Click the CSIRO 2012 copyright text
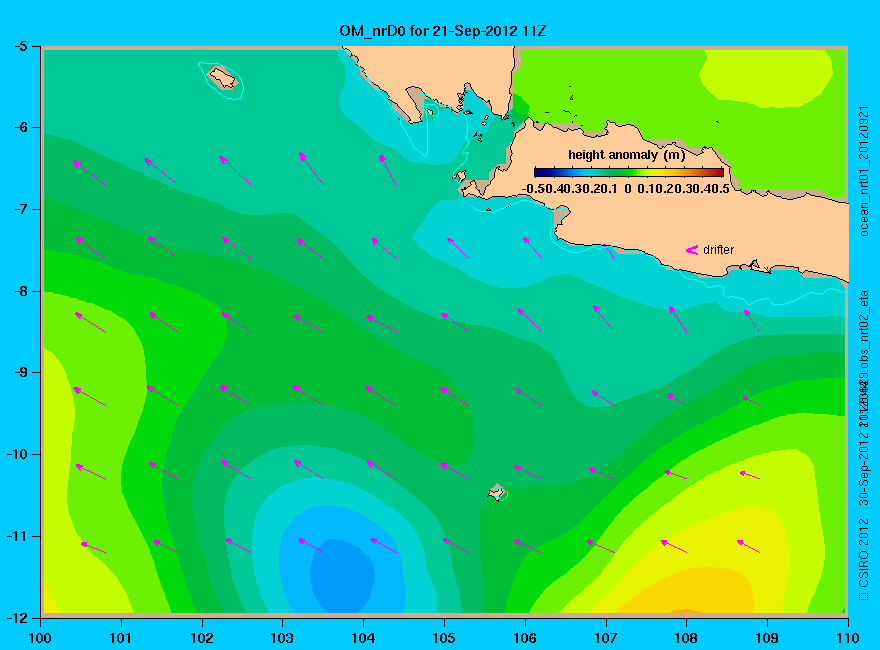This screenshot has width=880, height=650. 864,559
